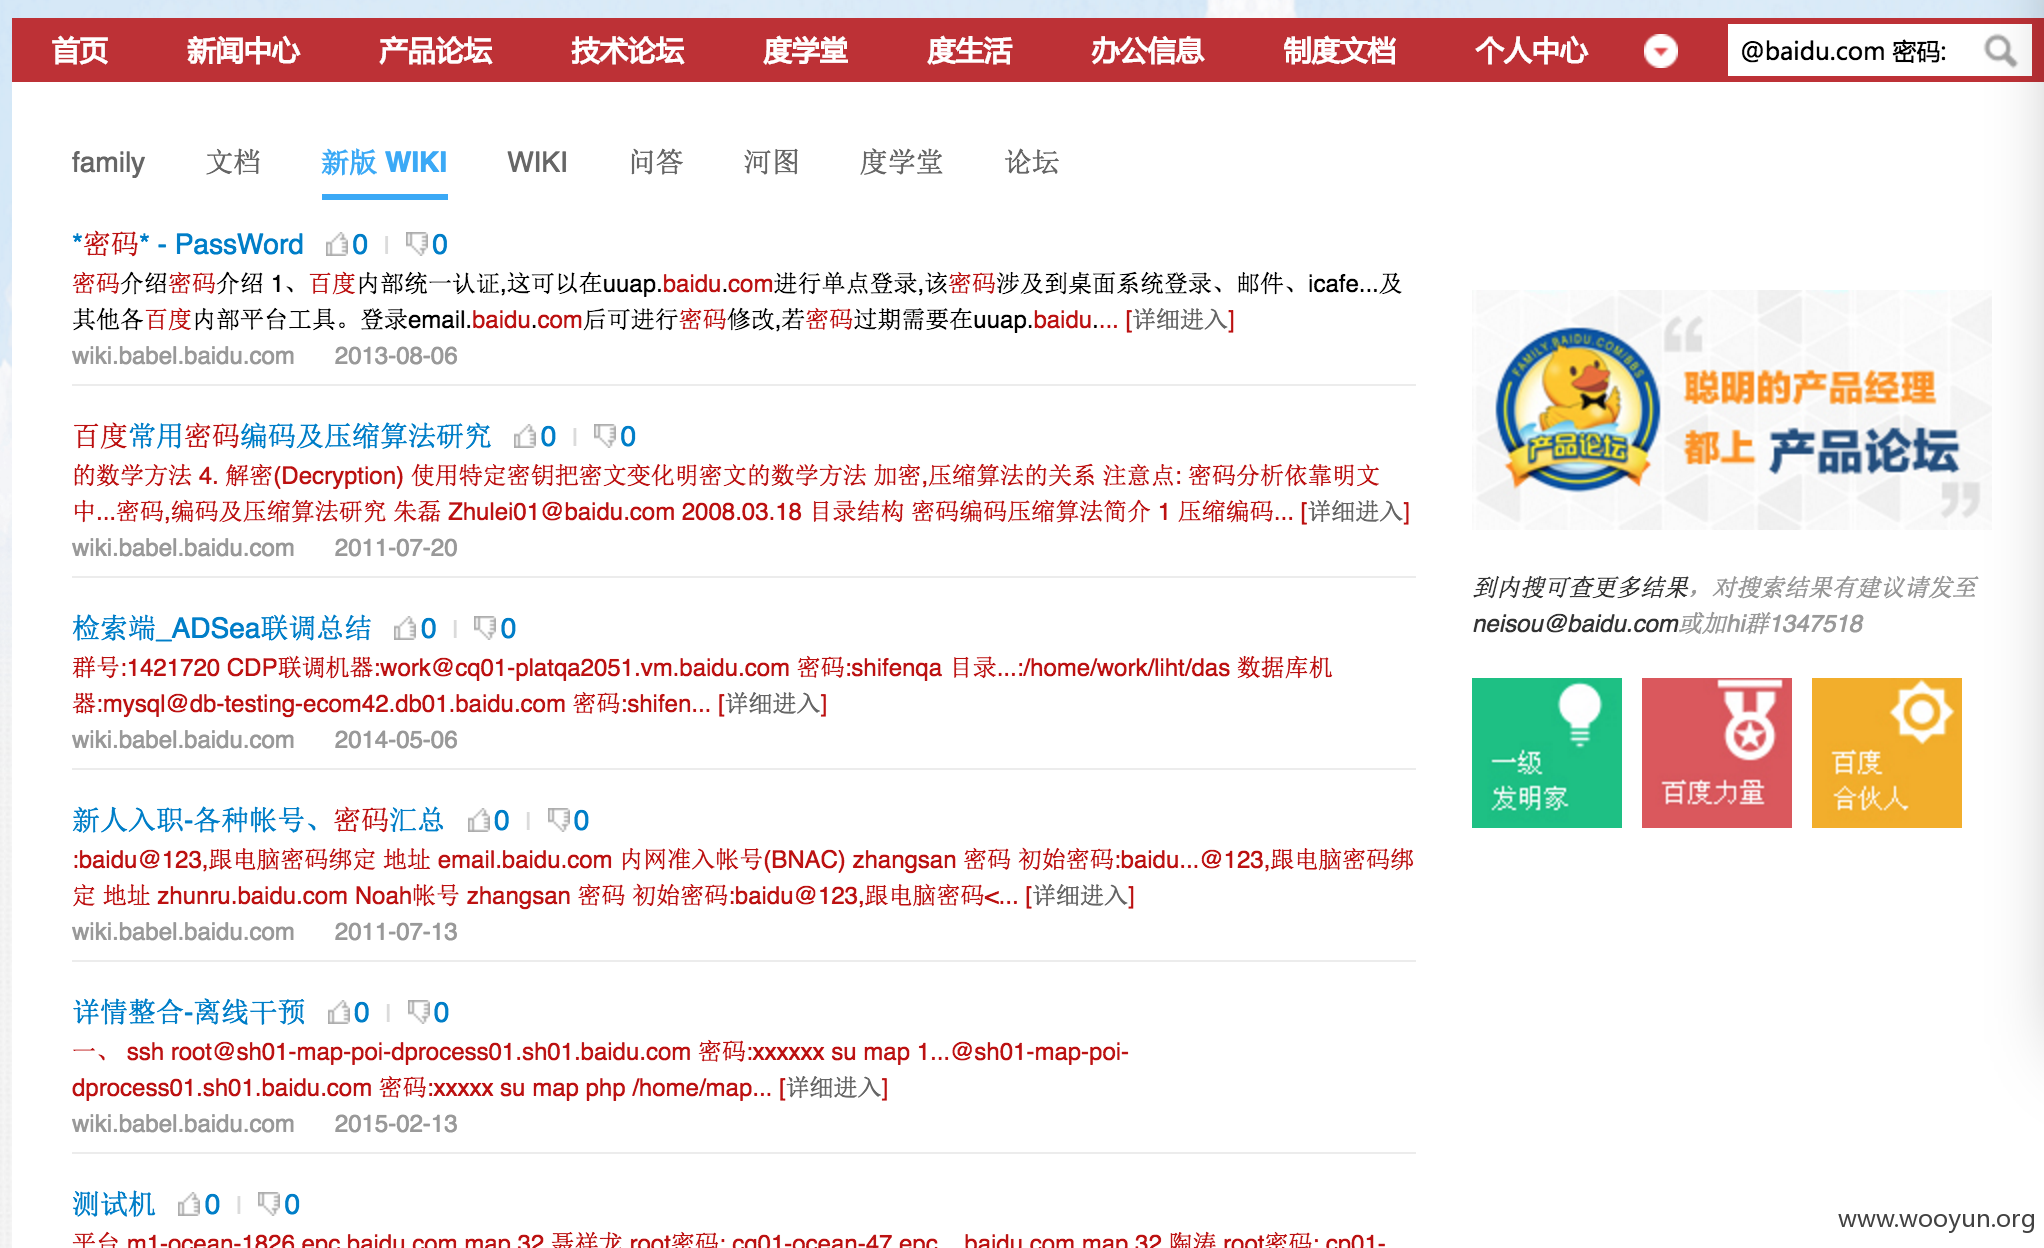Select the 新版 WIKI tab
The height and width of the screenshot is (1248, 2044).
pyautogui.click(x=384, y=162)
